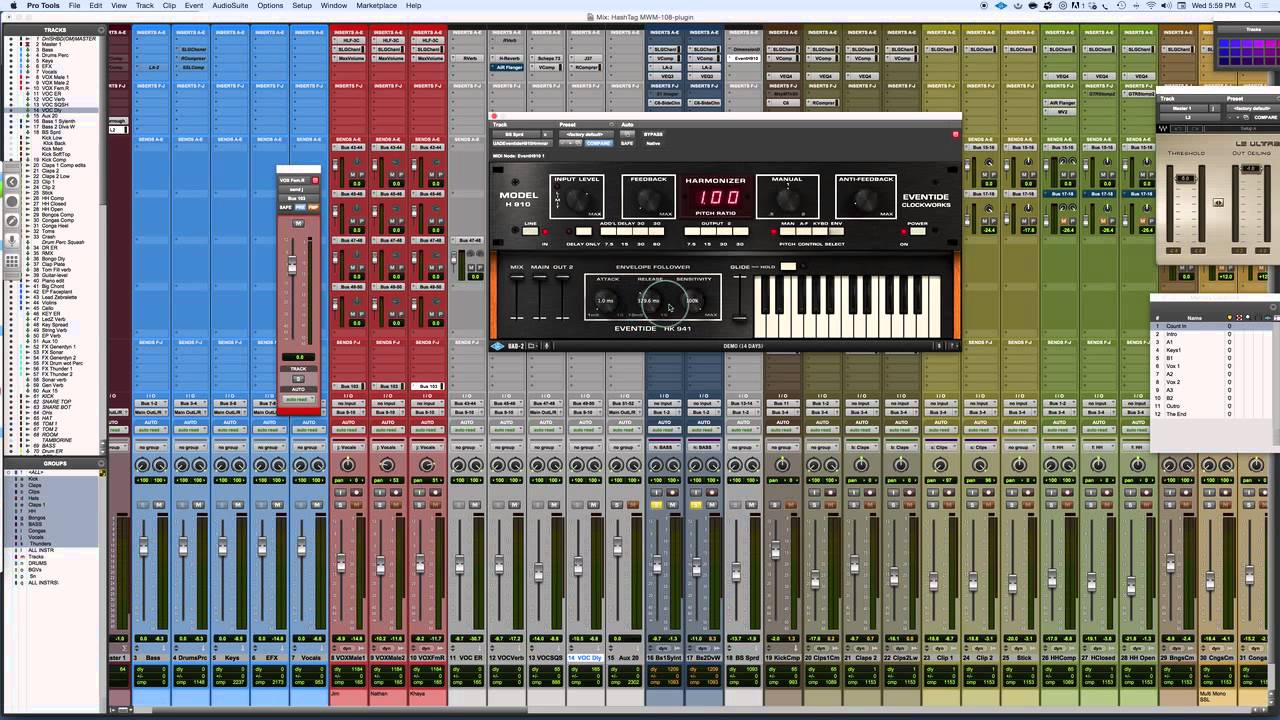Viewport: 1280px width, 720px height.
Task: Click the left pan knob on Bass track
Action: point(142,465)
